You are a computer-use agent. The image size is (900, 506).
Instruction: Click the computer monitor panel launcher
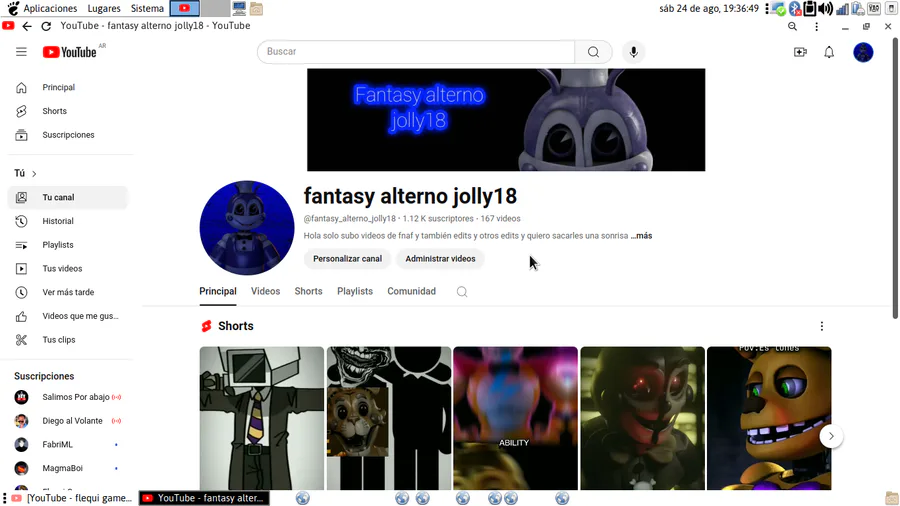tap(239, 9)
